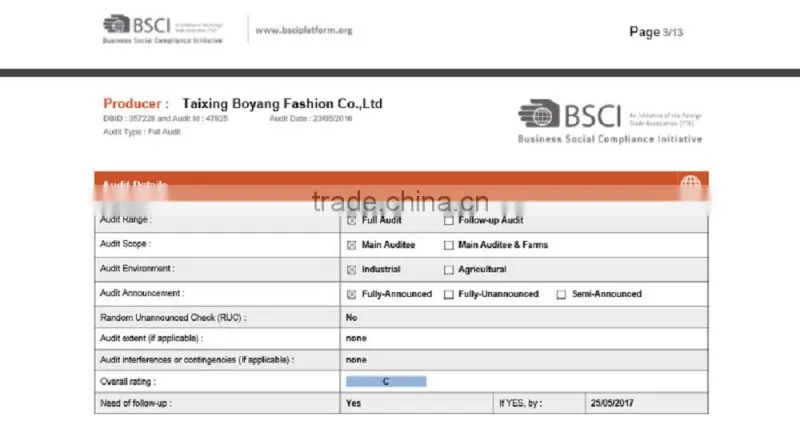
Task: Click the Audit extent (if applicable) label
Action: tap(151, 338)
